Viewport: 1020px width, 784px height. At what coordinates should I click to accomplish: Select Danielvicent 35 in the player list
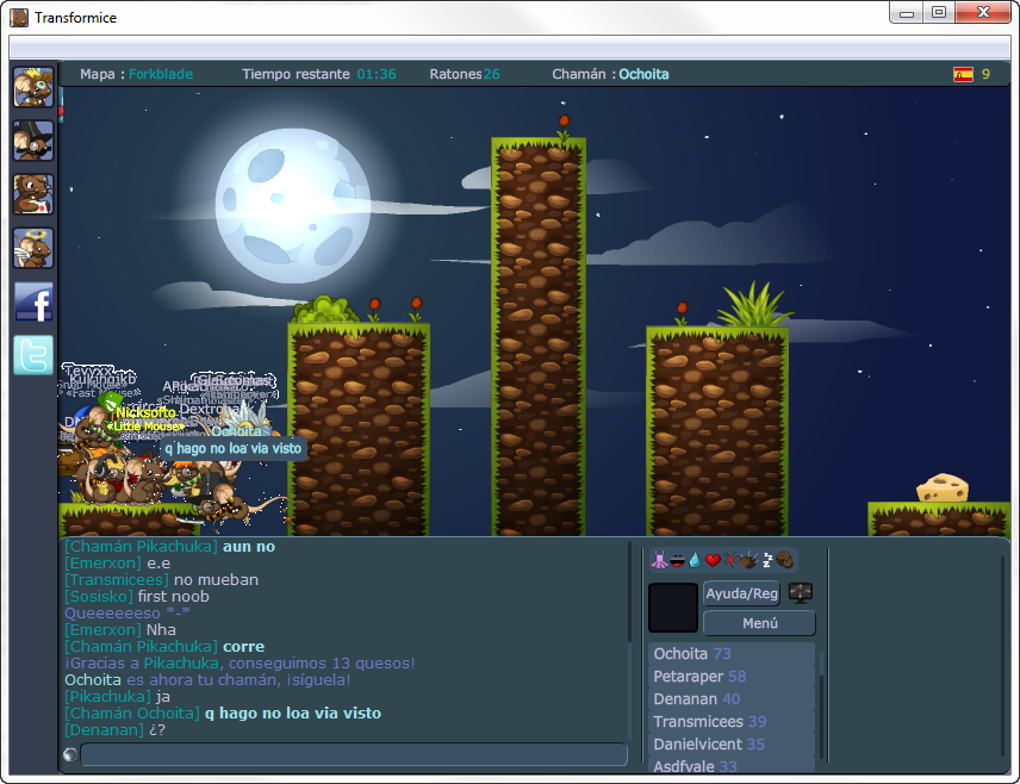(x=732, y=744)
